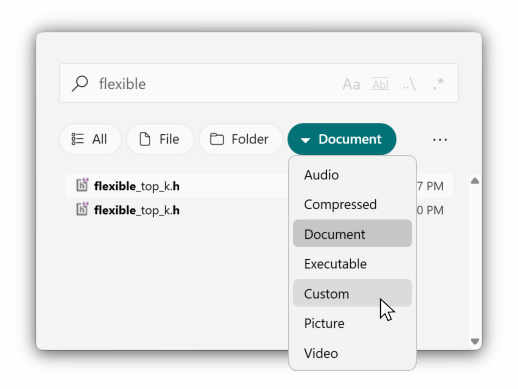The height and width of the screenshot is (389, 518).
Task: Toggle the whole word match option
Action: point(380,84)
